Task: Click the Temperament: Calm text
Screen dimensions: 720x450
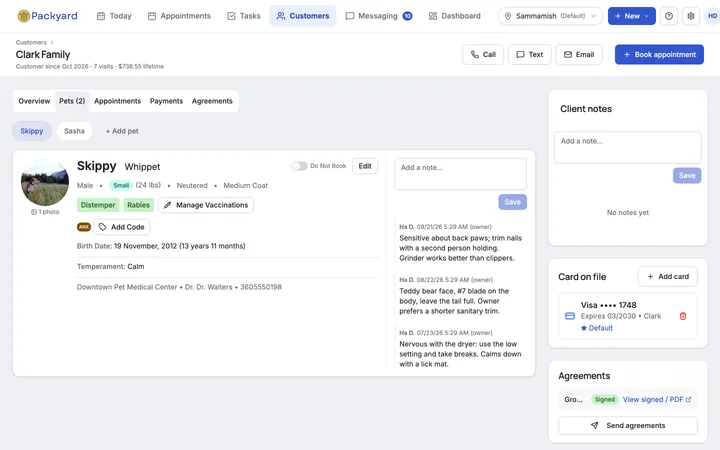Action: click(x=110, y=266)
